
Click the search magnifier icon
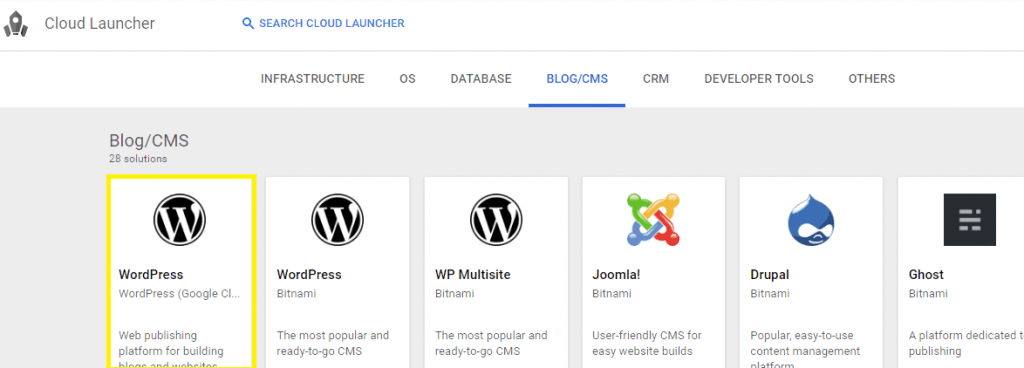pyautogui.click(x=248, y=23)
